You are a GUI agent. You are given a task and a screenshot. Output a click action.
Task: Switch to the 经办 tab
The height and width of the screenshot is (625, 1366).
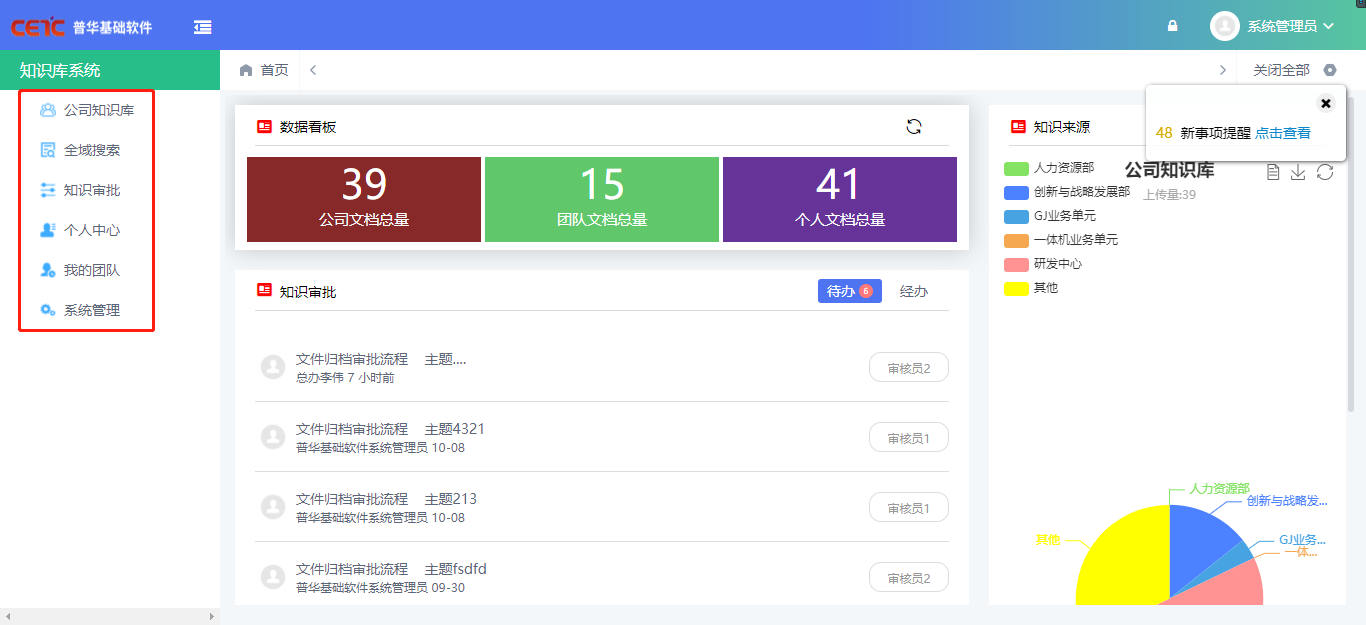click(x=913, y=291)
